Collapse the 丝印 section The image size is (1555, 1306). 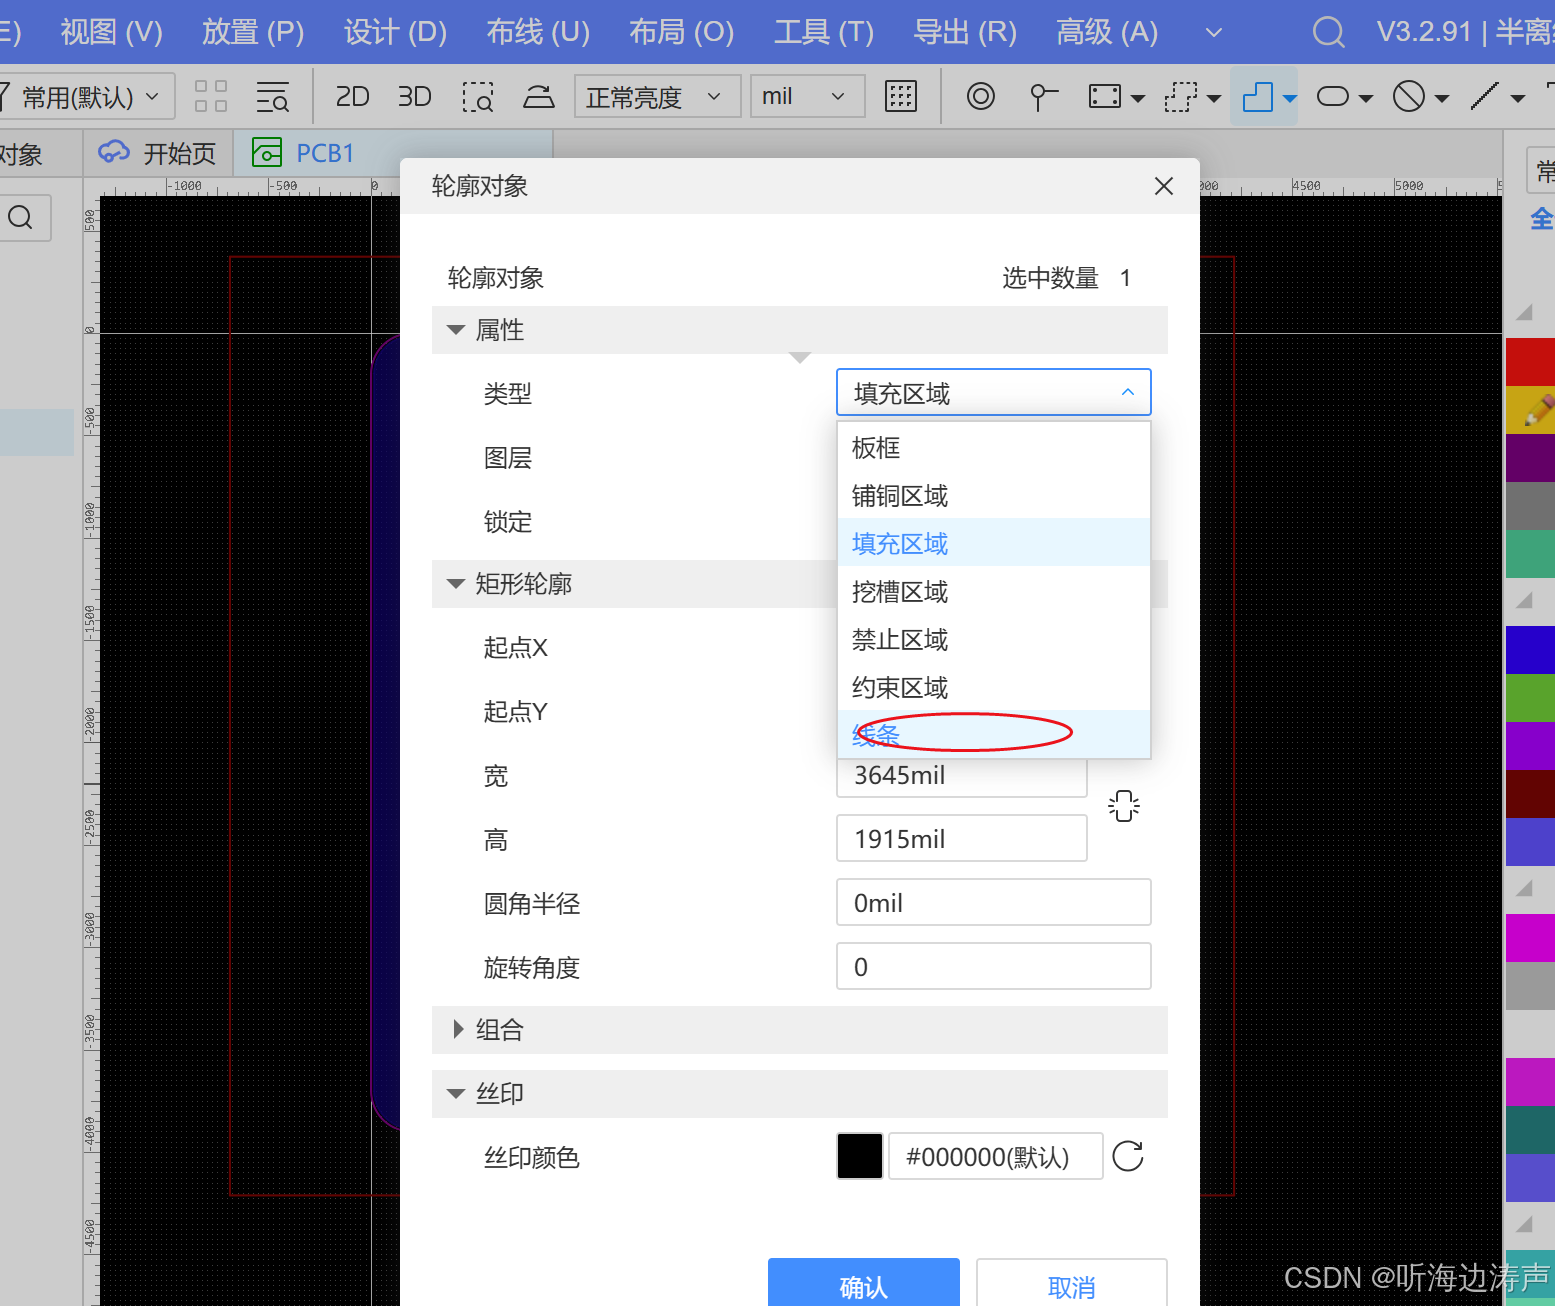(456, 1093)
